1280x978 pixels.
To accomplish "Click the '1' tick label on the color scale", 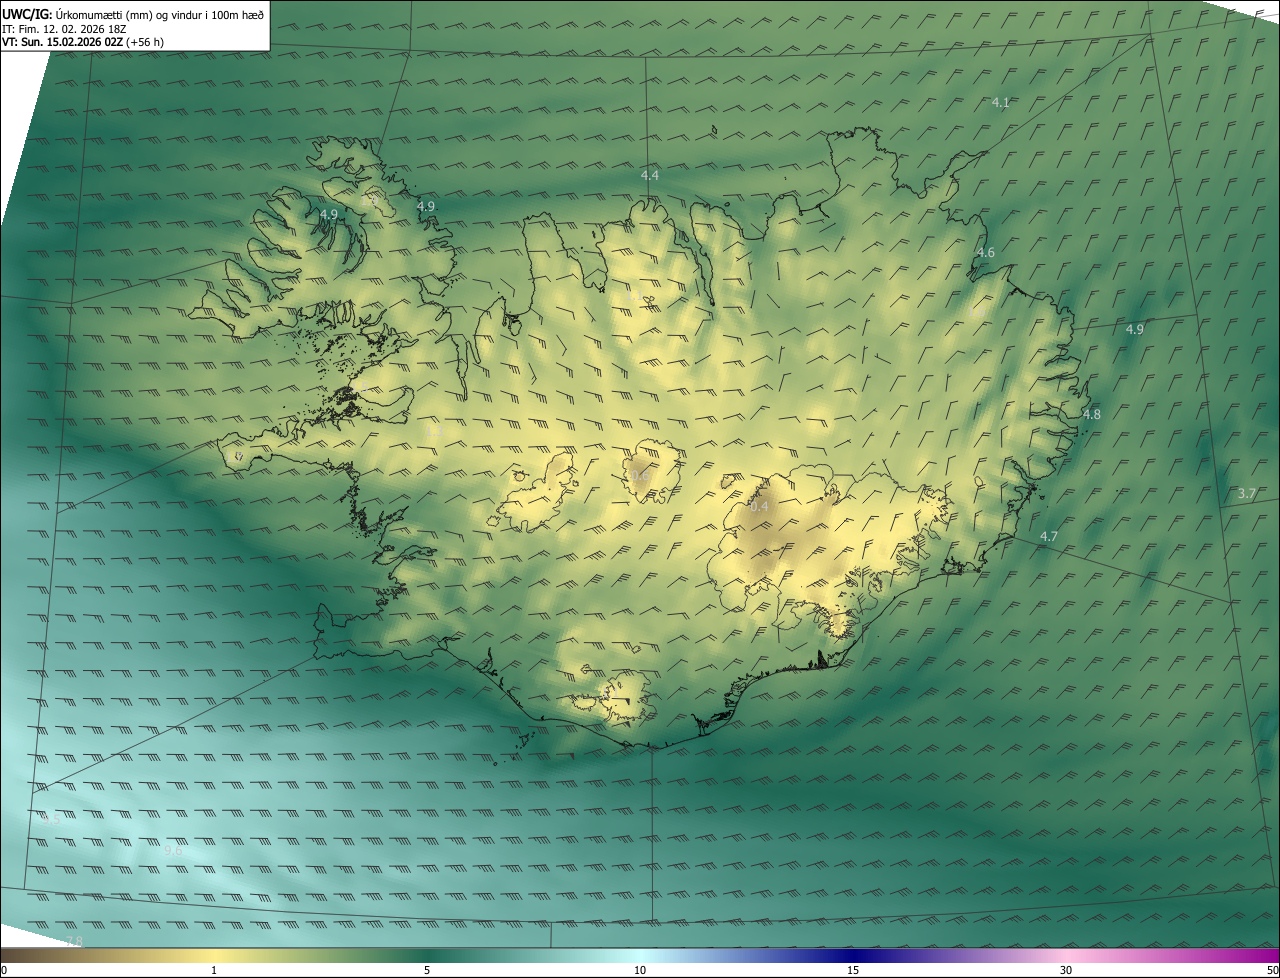I will 214,970.
